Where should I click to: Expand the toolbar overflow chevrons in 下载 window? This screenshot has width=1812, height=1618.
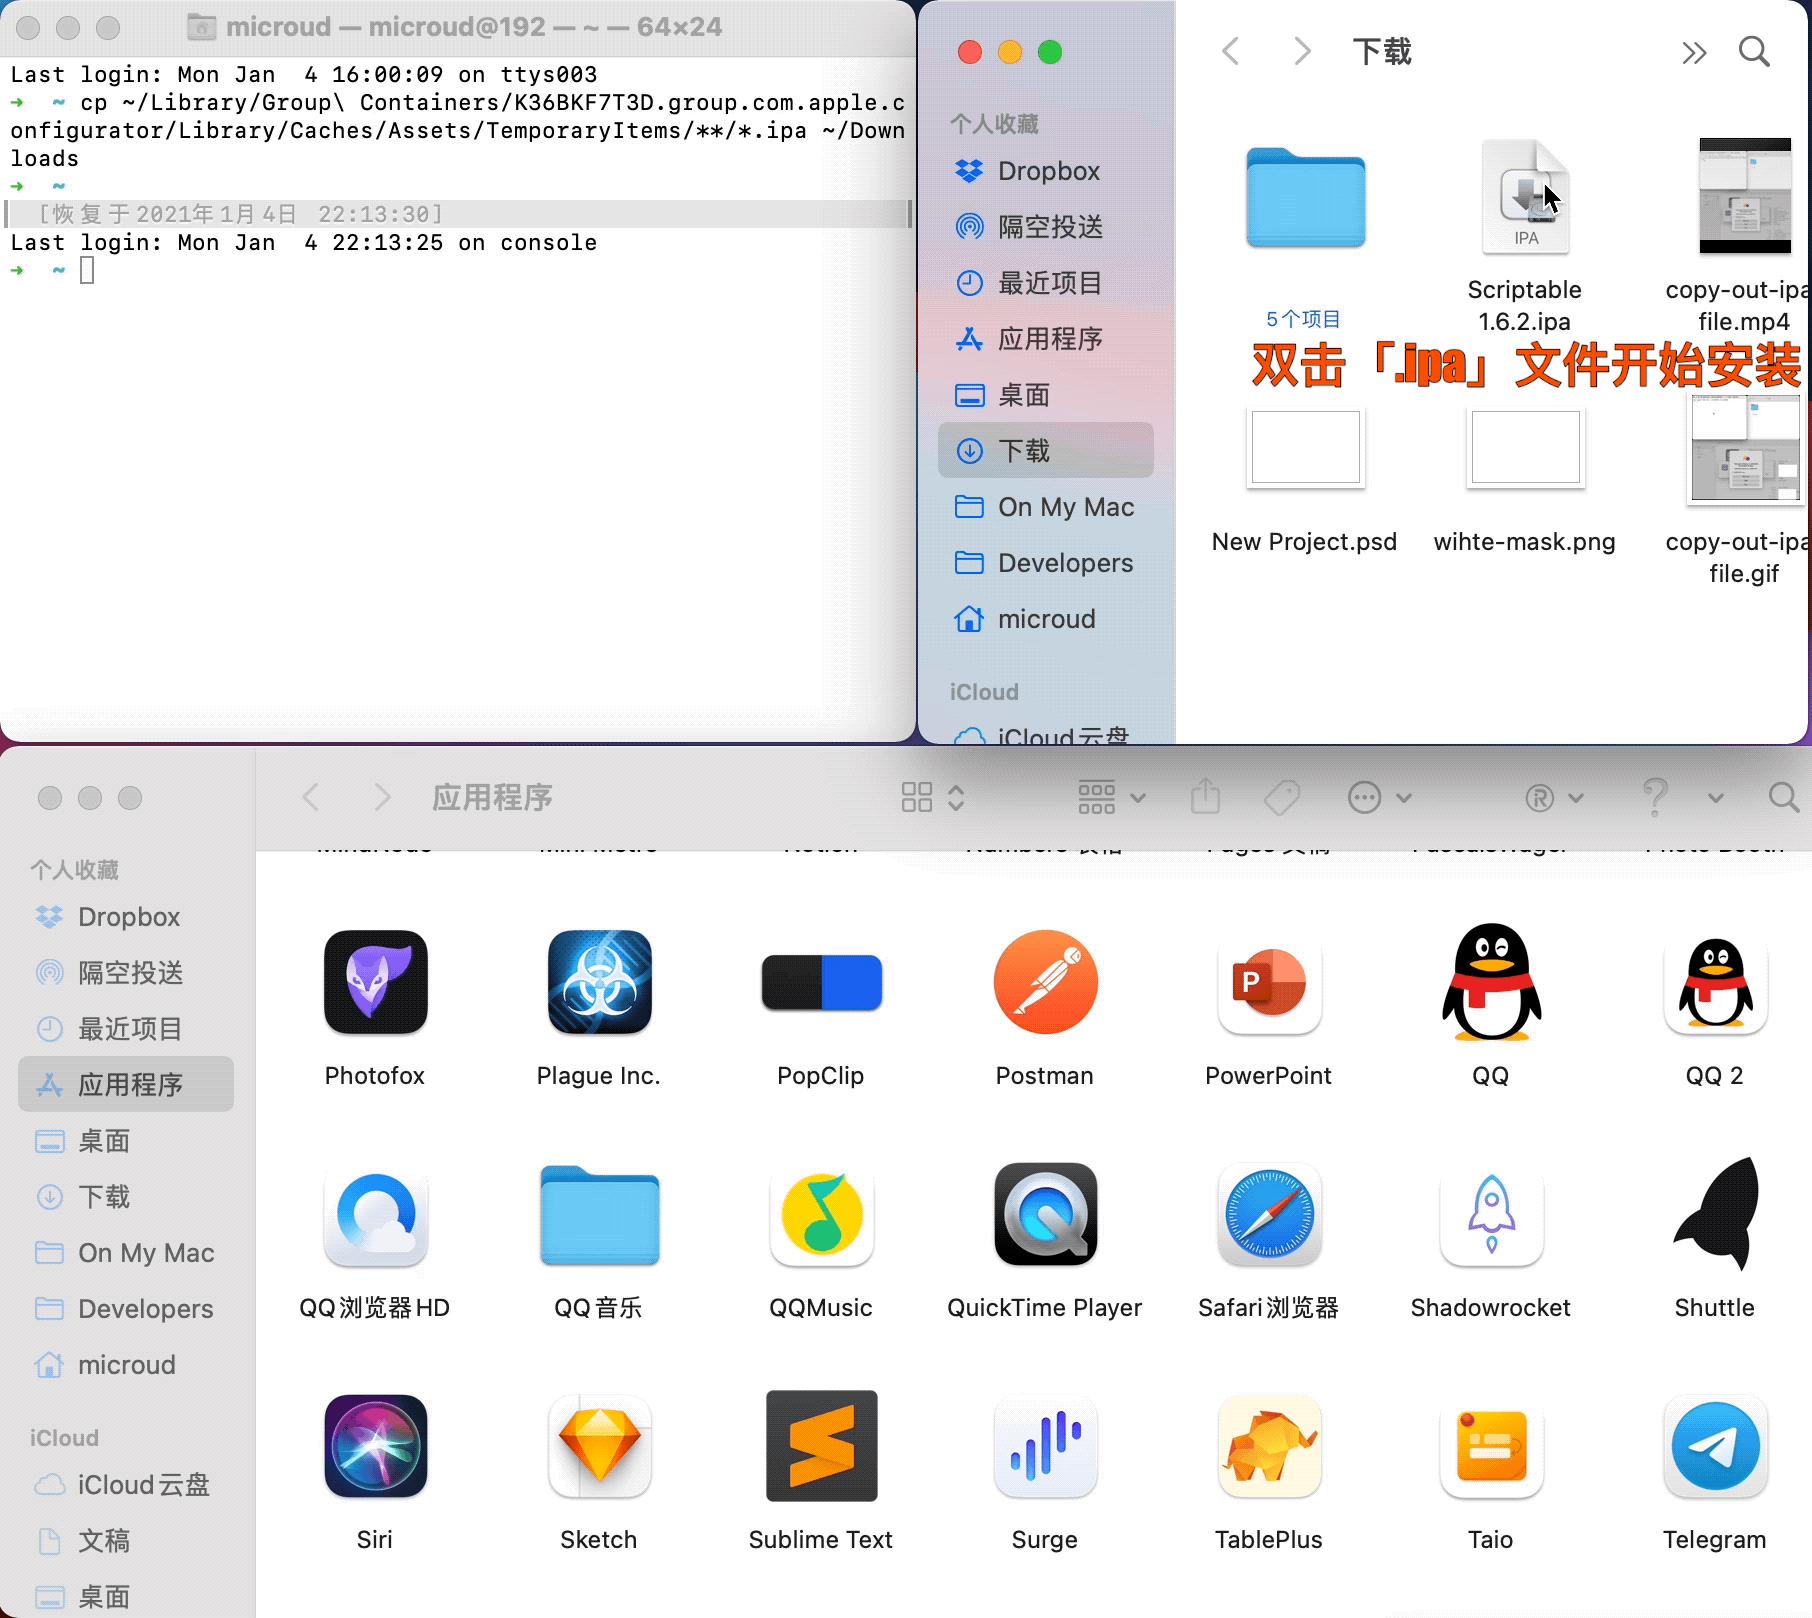(1693, 52)
